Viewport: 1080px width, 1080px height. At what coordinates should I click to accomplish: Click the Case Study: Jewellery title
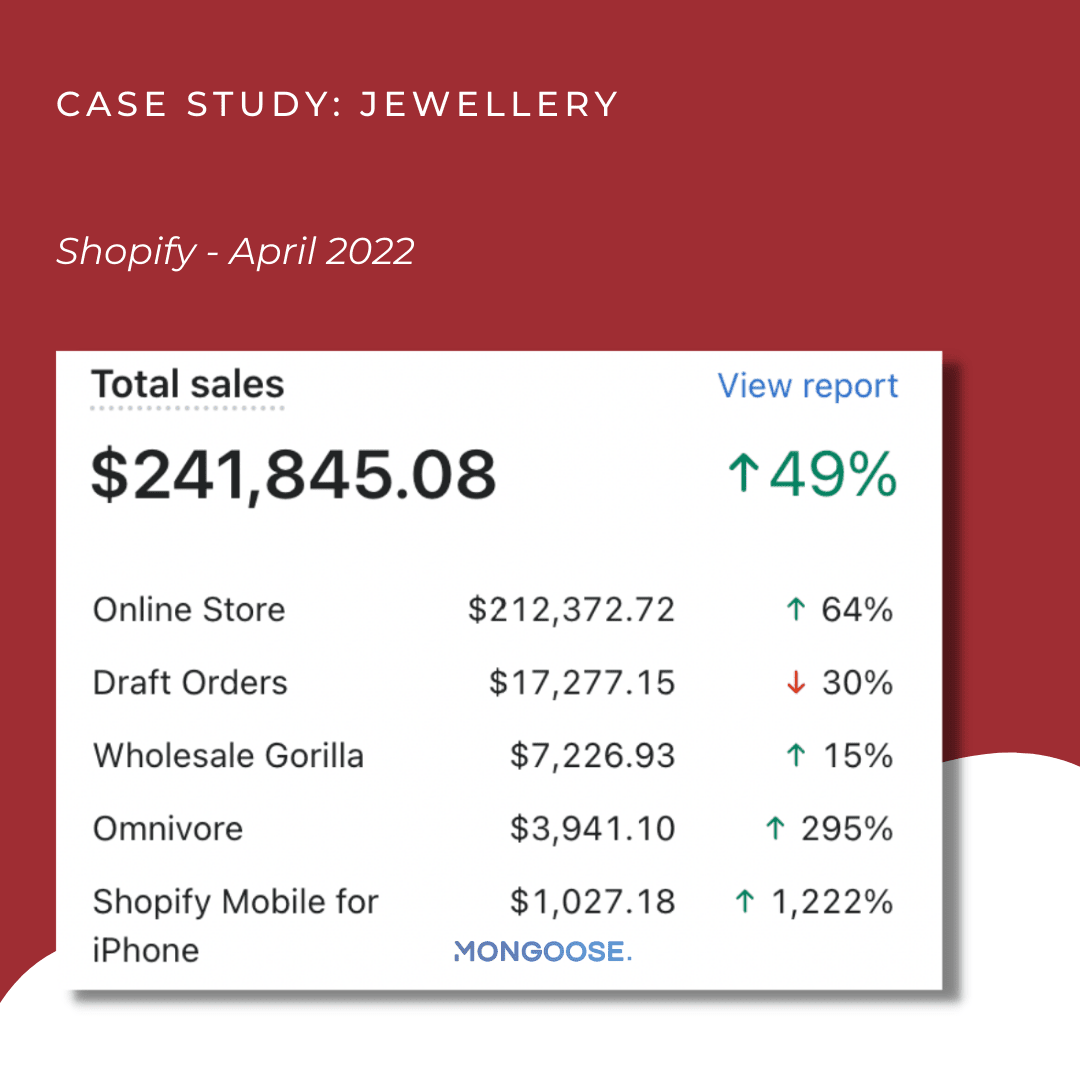[338, 104]
